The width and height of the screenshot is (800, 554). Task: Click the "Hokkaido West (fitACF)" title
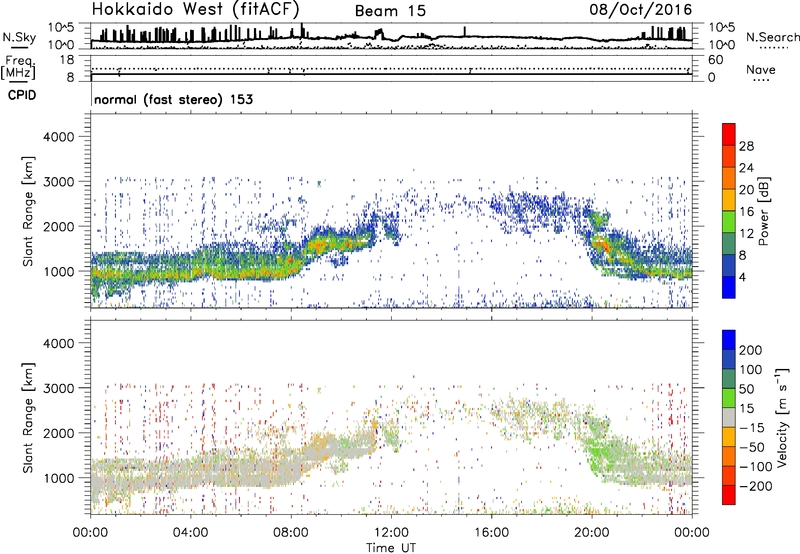click(x=195, y=10)
